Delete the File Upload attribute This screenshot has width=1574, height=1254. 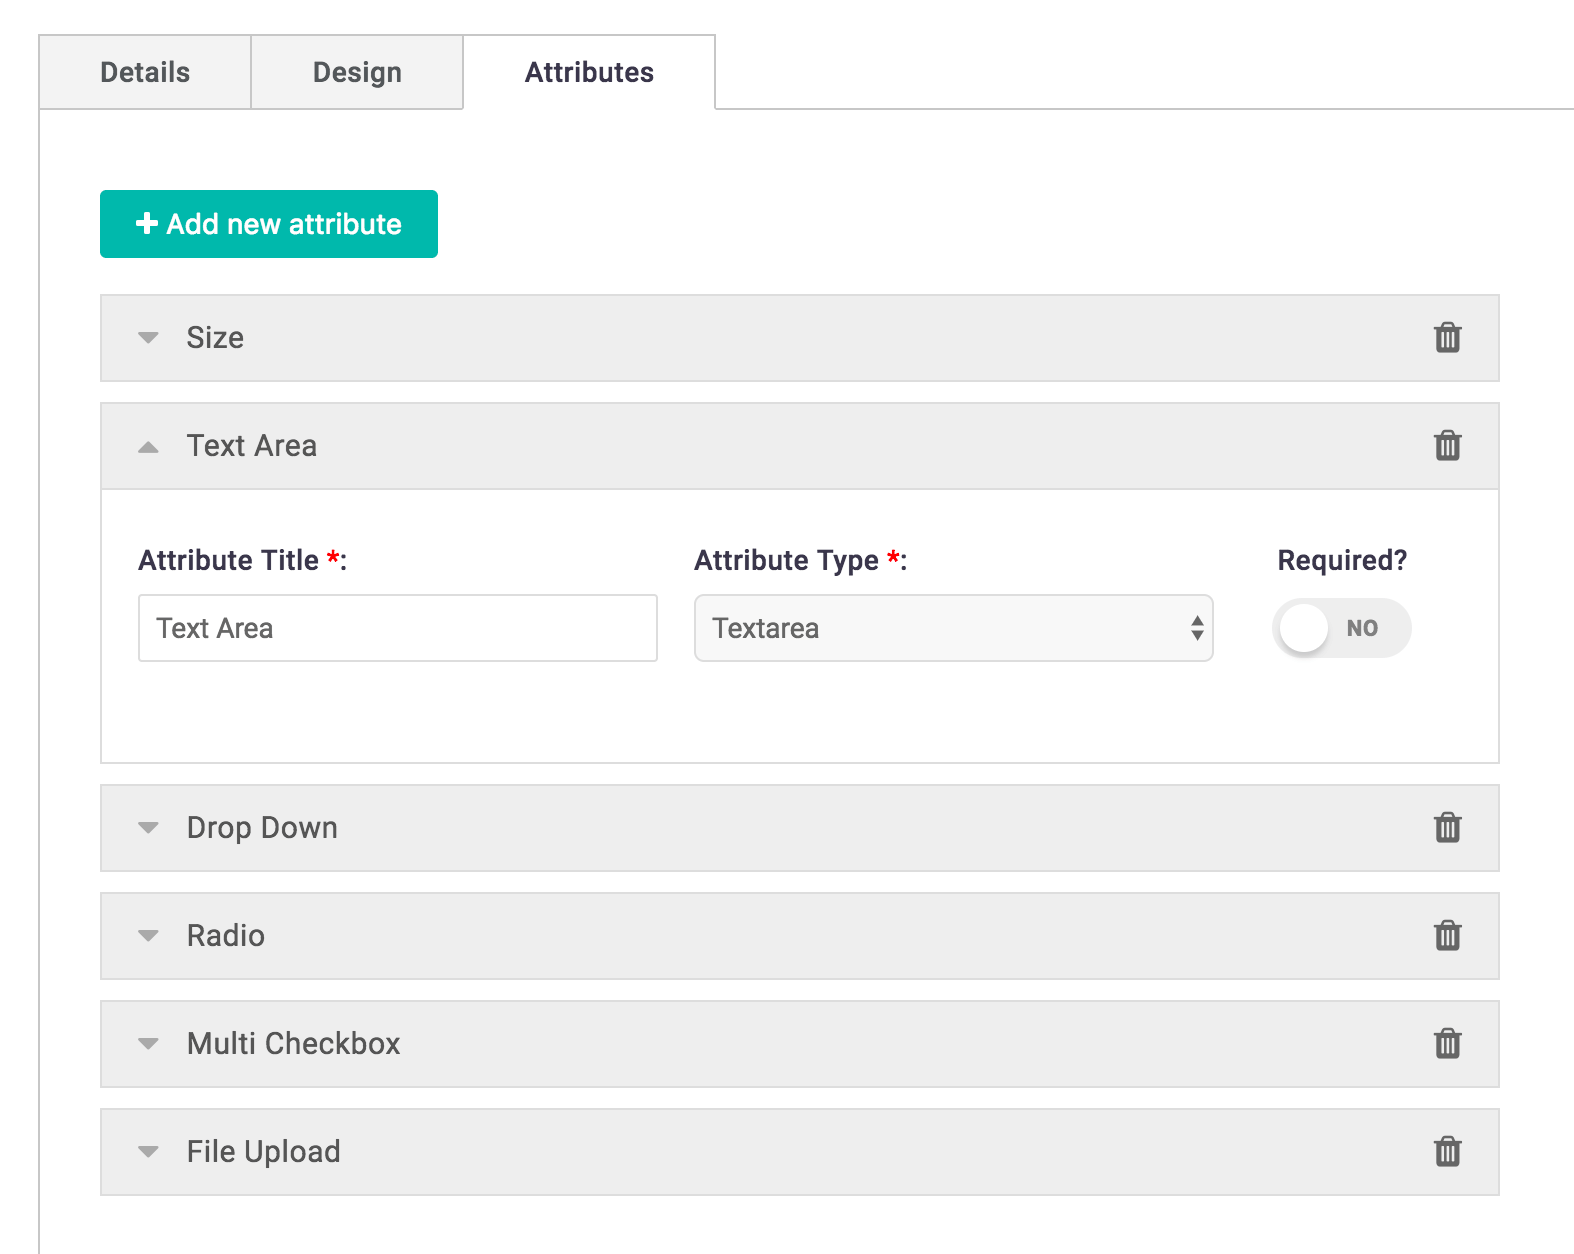(1447, 1152)
